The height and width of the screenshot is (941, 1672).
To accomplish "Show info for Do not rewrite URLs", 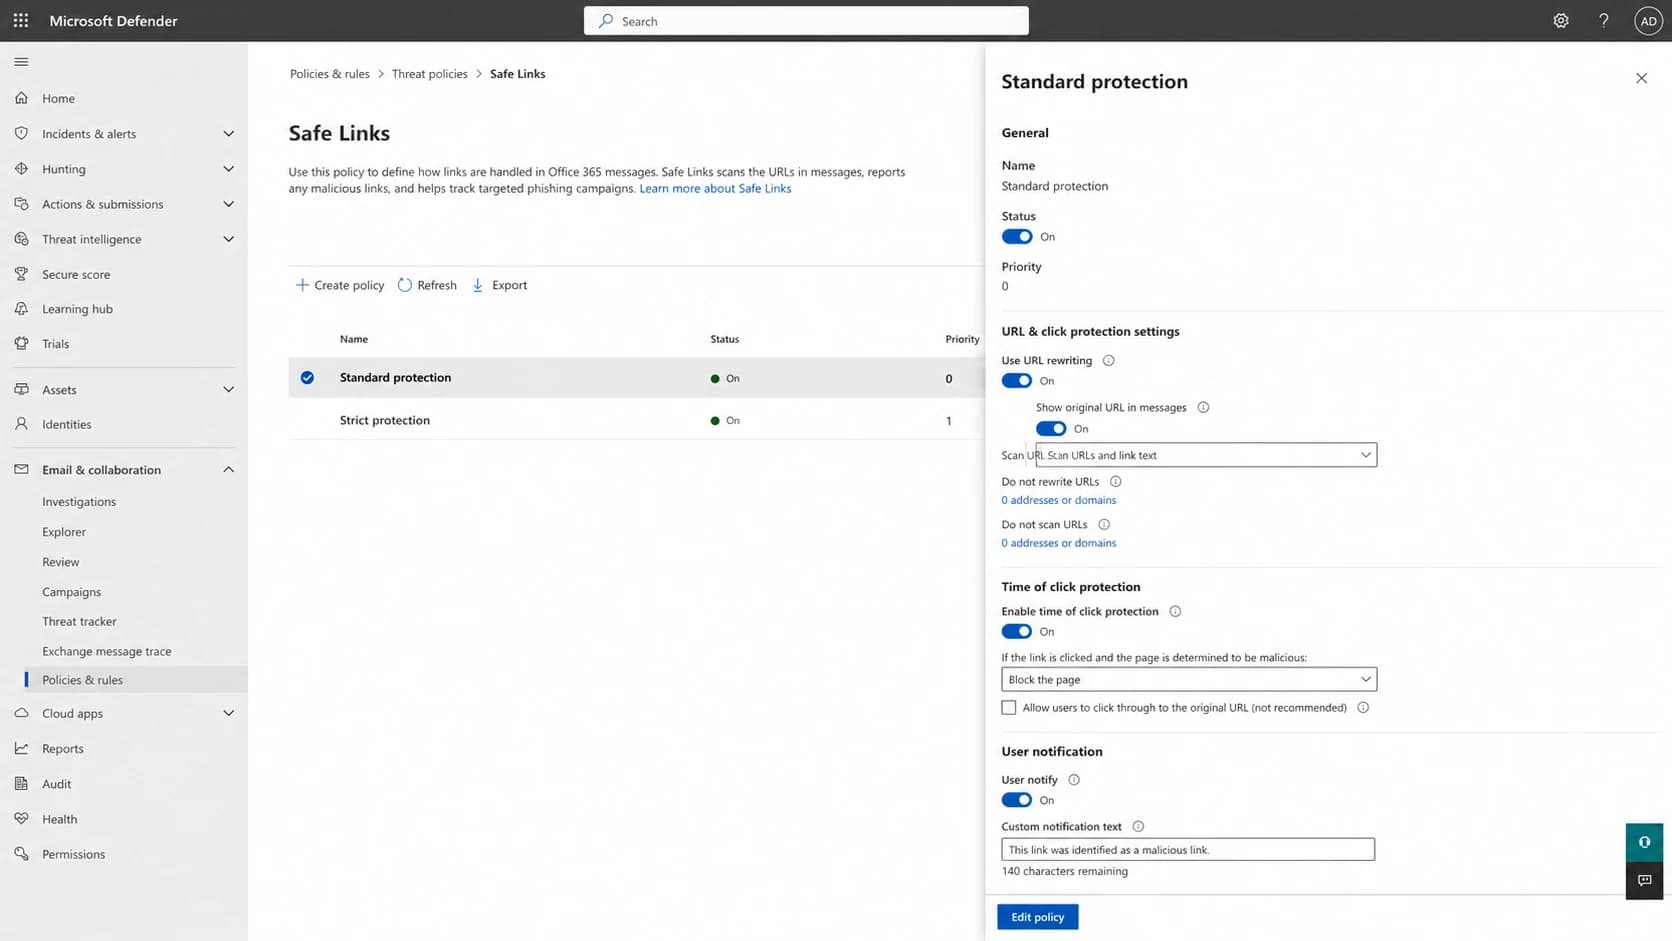I will tap(1116, 481).
